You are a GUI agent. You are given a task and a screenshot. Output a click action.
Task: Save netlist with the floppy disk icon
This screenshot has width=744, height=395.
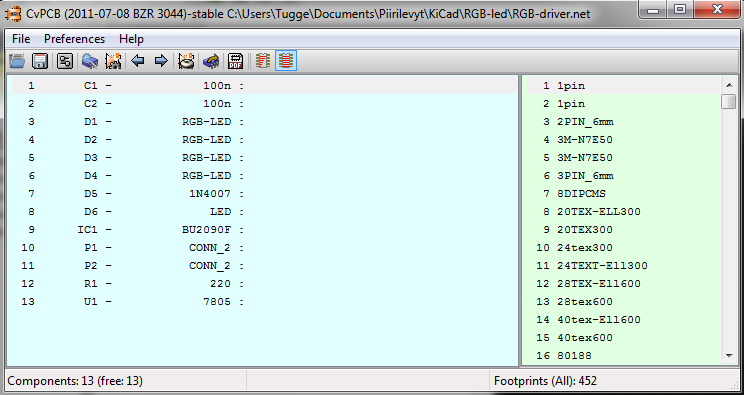coord(40,61)
